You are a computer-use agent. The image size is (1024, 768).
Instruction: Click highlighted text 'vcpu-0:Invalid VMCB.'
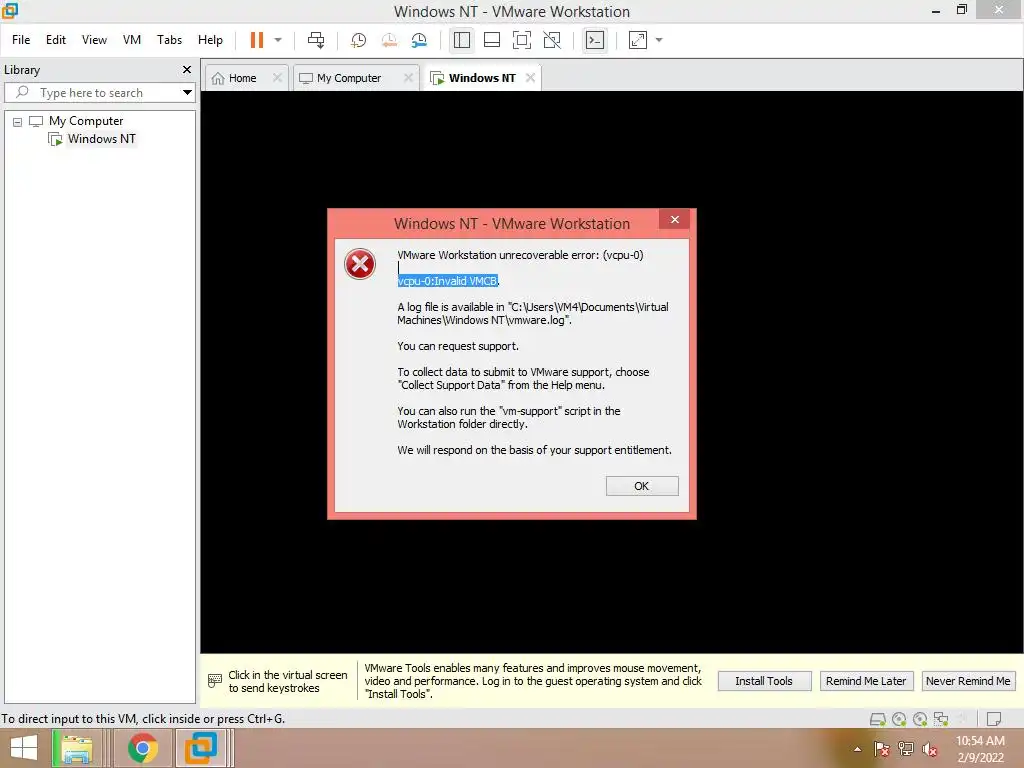[x=448, y=281]
